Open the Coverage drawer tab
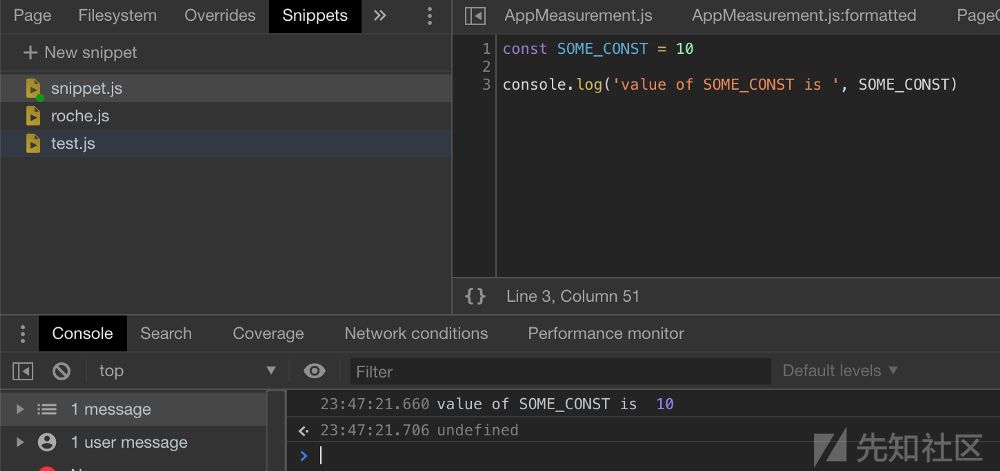 (268, 334)
